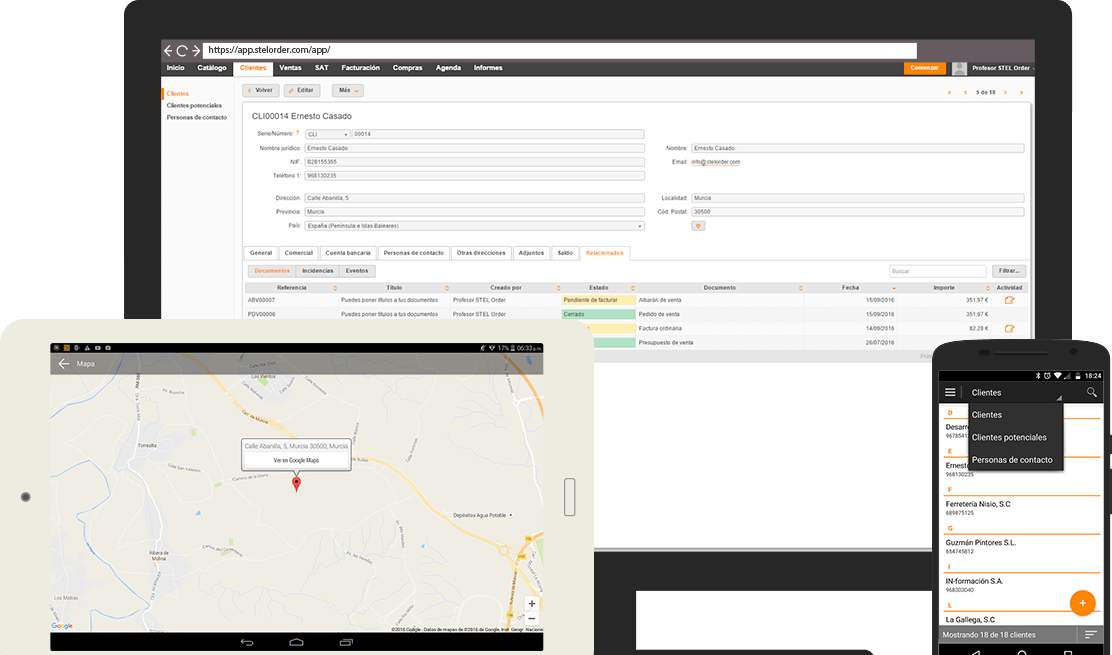Open the Profesor STEL Order account menu
This screenshot has height=655, width=1112.
[1002, 68]
